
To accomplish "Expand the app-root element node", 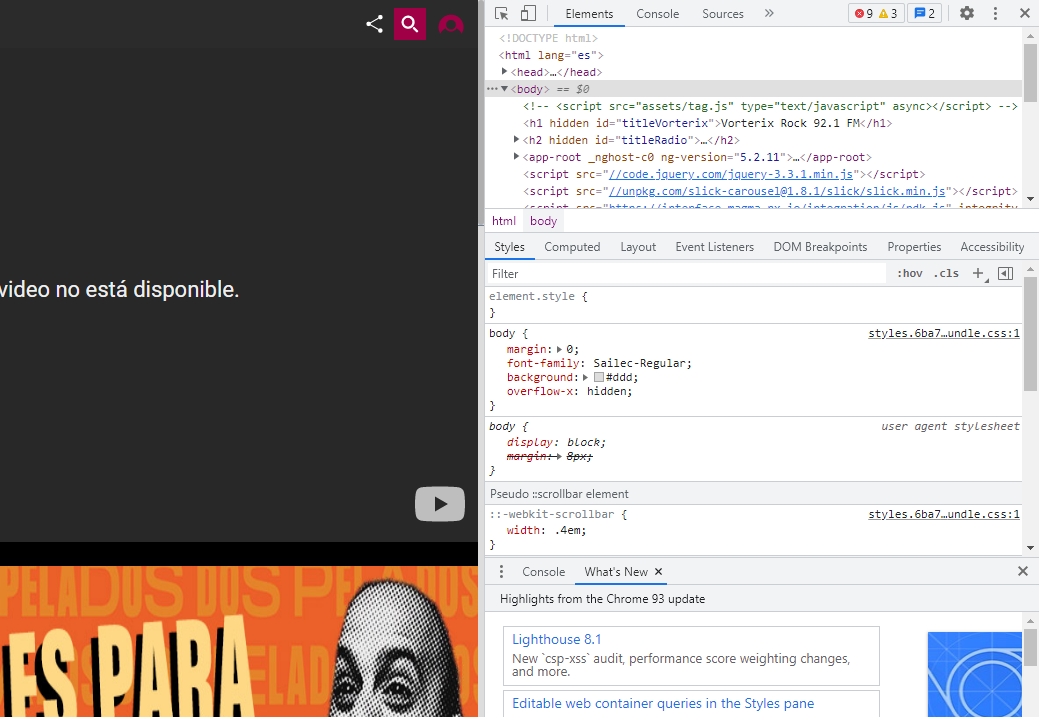I will pos(517,157).
